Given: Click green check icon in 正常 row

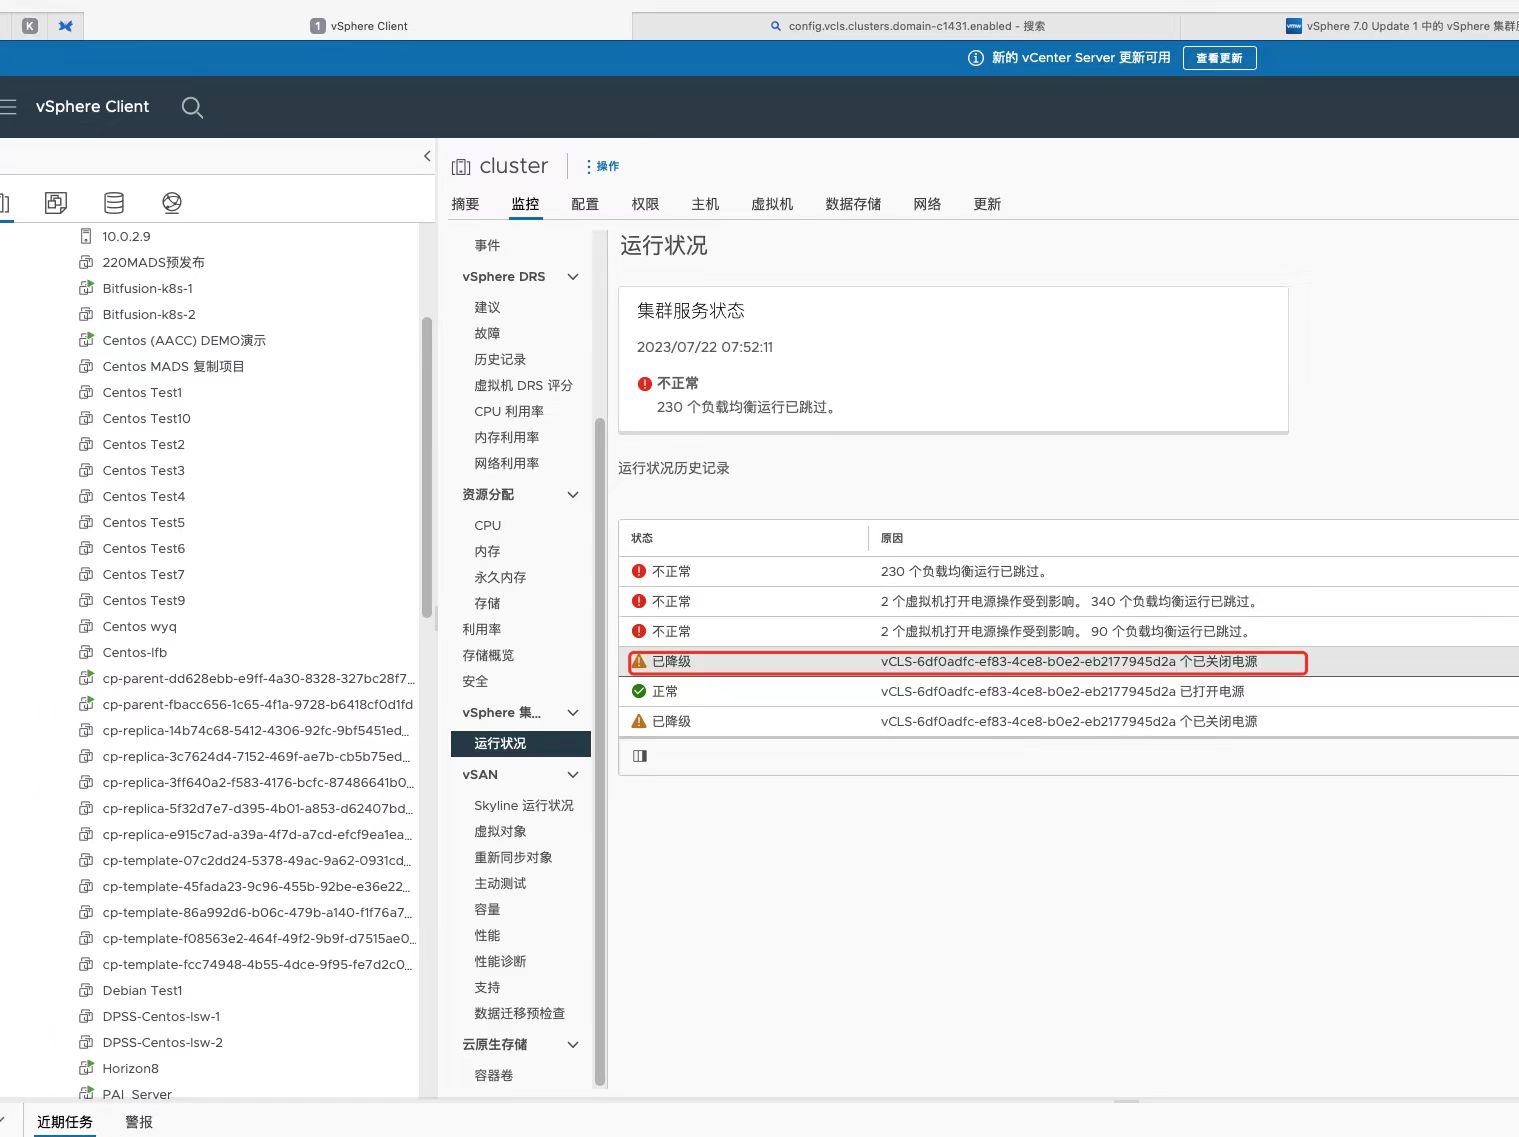Looking at the screenshot, I should [639, 691].
